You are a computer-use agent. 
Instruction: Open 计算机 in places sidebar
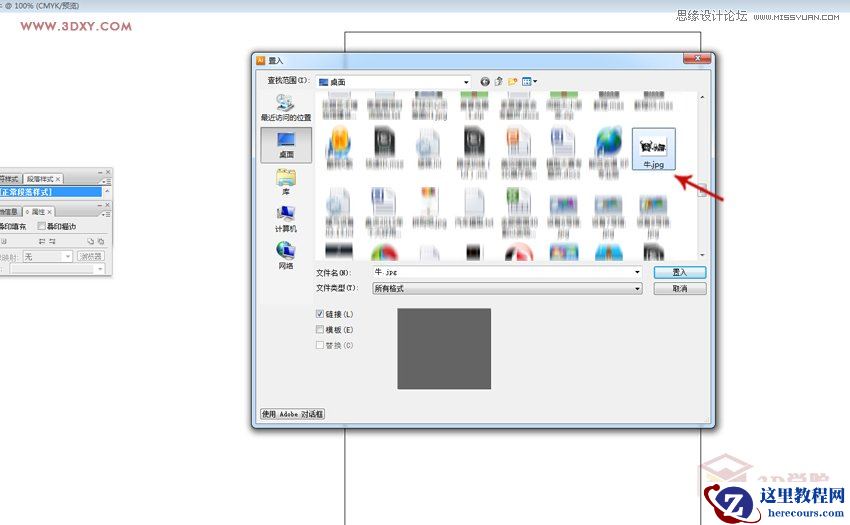(286, 219)
